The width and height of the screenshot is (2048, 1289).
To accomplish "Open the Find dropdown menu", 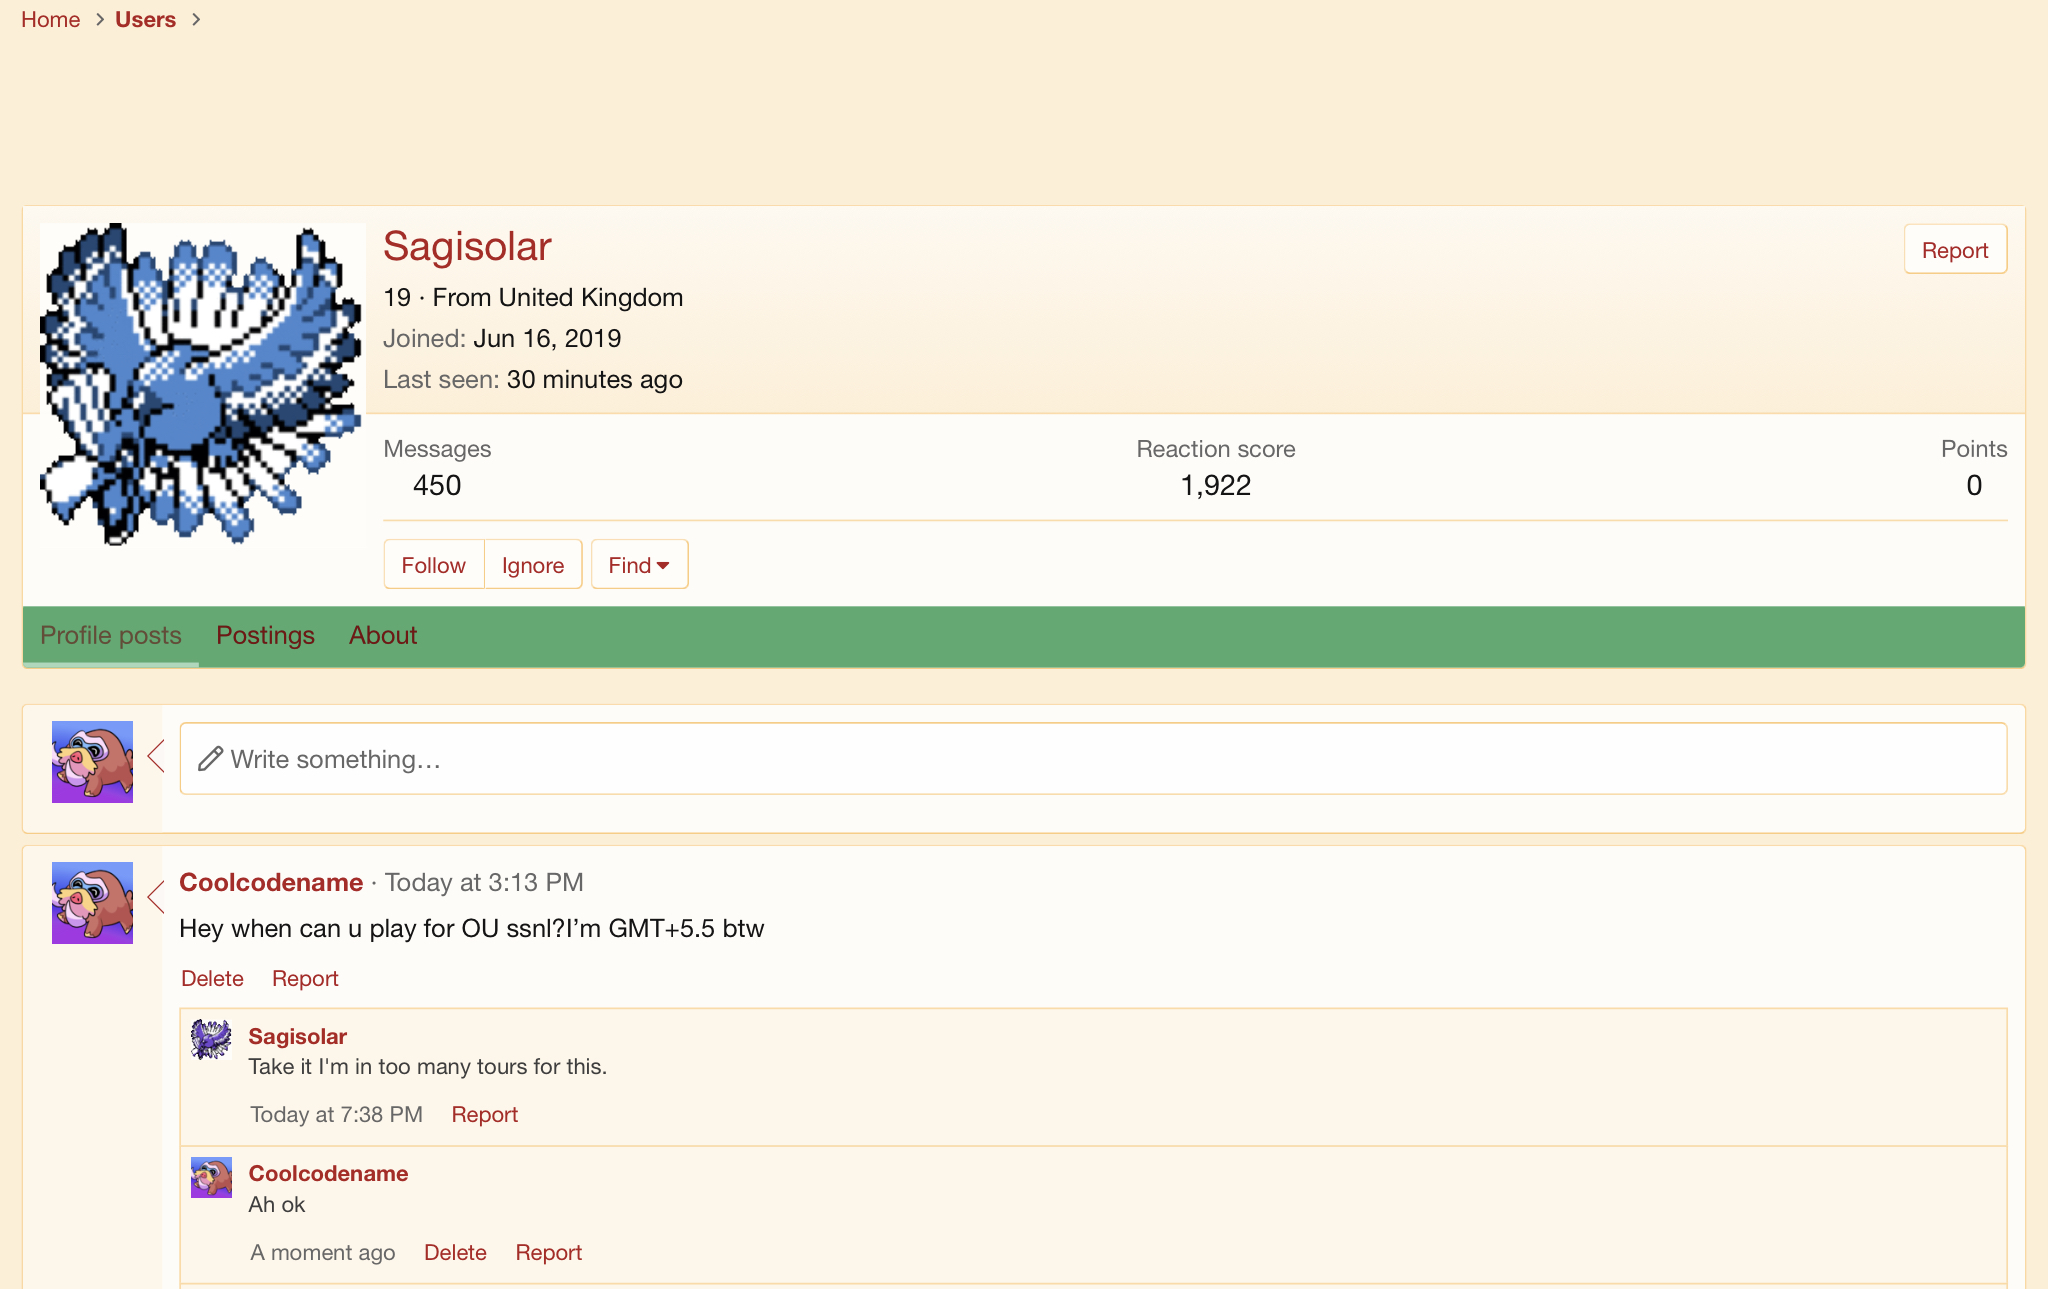I will pos(639,565).
